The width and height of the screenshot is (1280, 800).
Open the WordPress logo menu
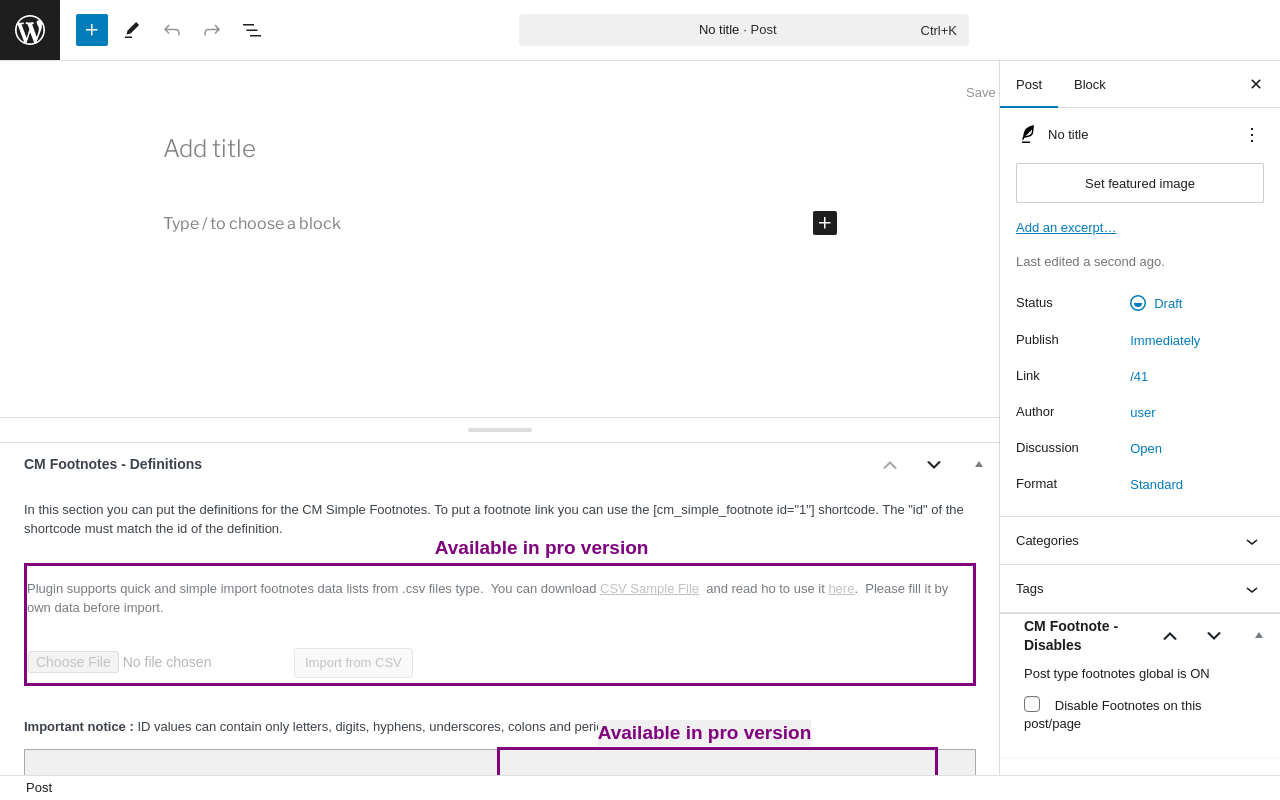pyautogui.click(x=30, y=30)
